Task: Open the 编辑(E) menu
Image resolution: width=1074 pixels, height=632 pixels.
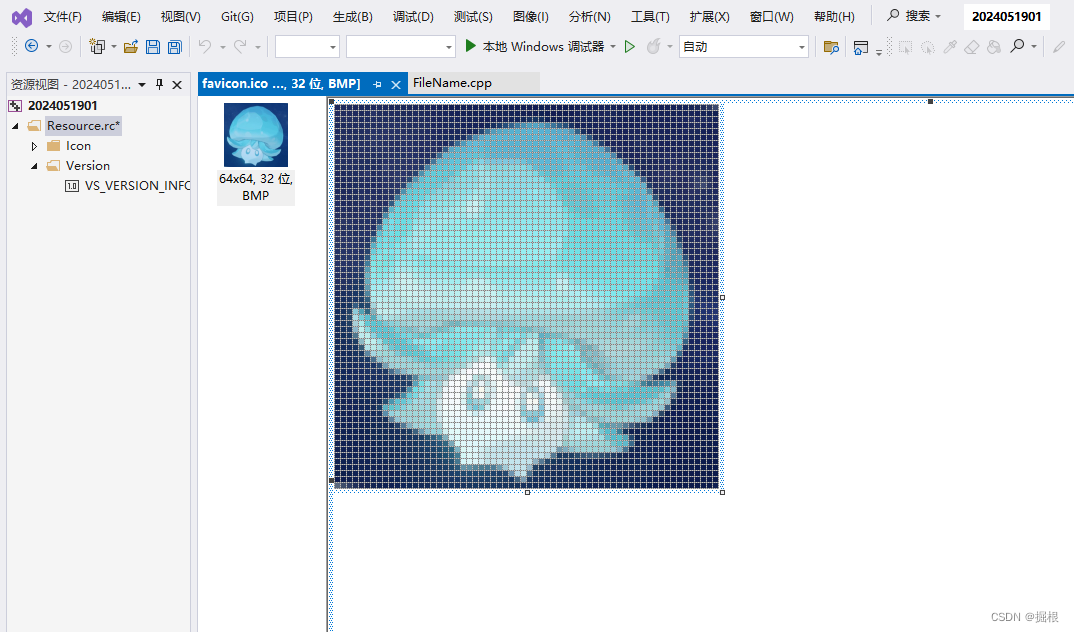Action: pyautogui.click(x=121, y=16)
